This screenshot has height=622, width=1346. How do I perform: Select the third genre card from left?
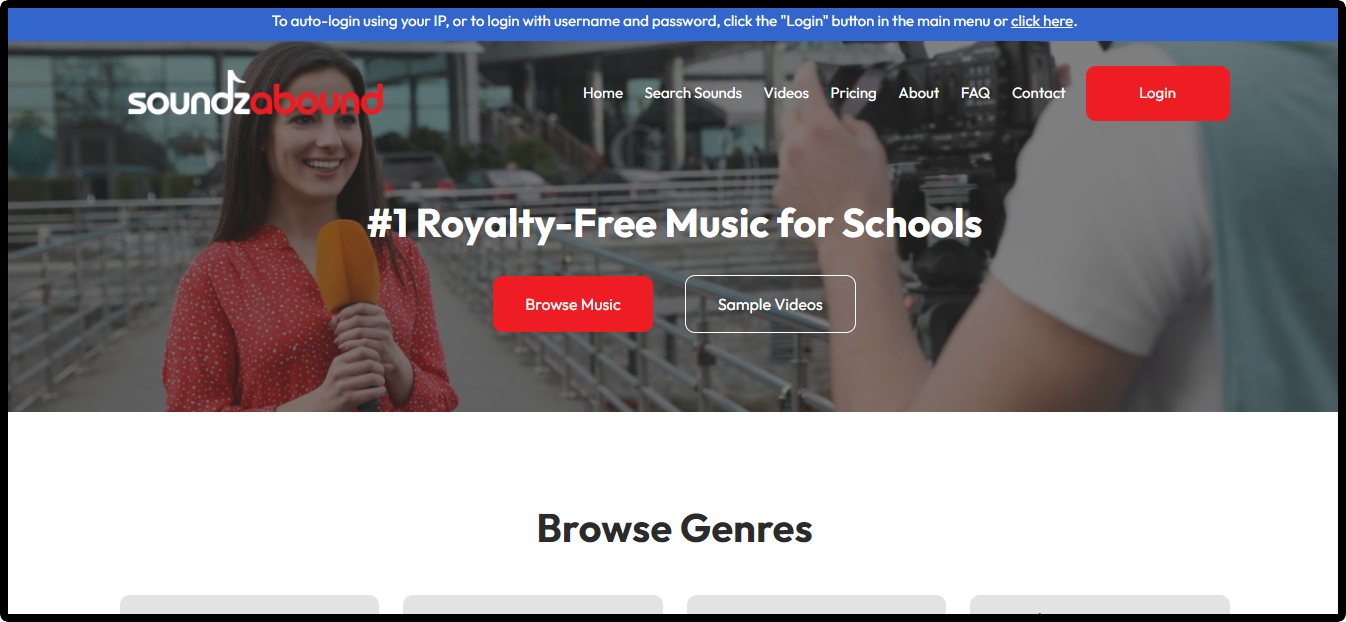(816, 604)
